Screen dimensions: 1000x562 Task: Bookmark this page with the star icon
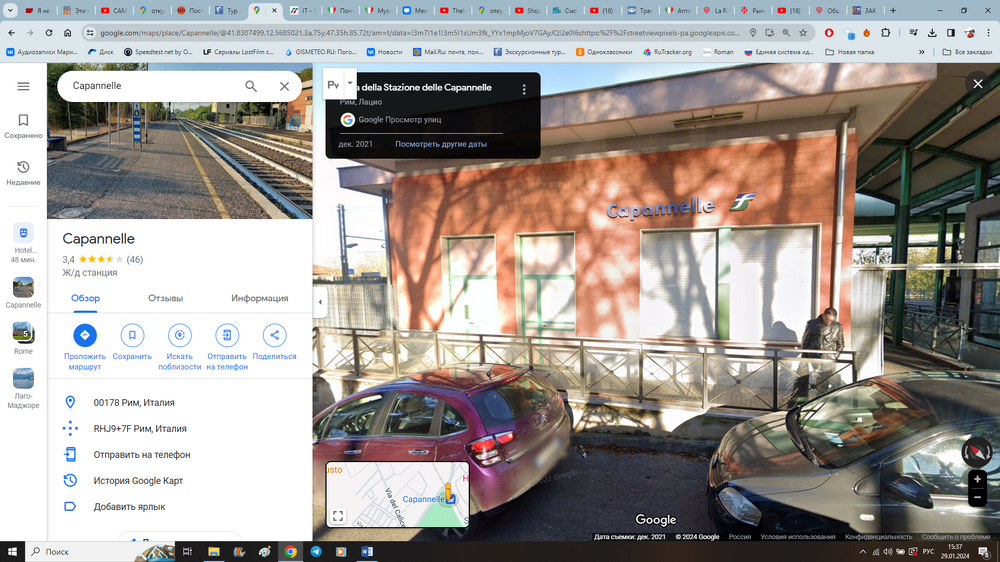[x=803, y=33]
